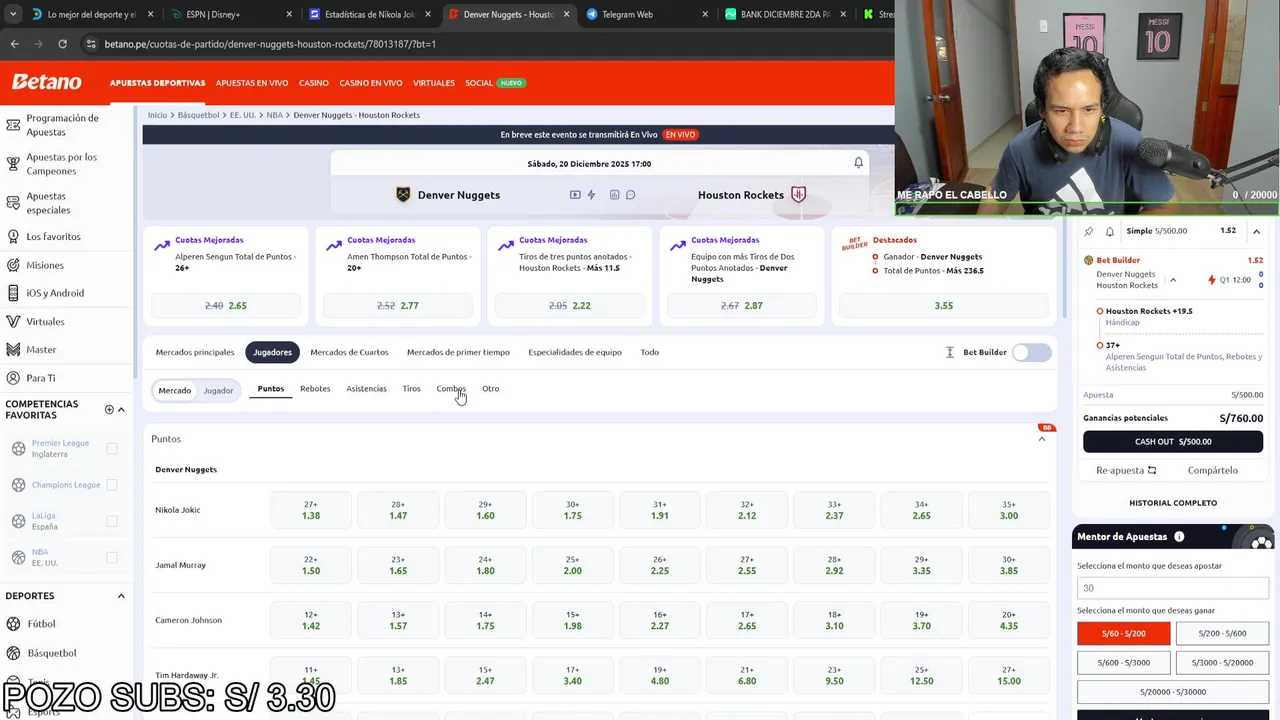
Task: Collapse the Simple bet slip chevron
Action: click(1256, 231)
